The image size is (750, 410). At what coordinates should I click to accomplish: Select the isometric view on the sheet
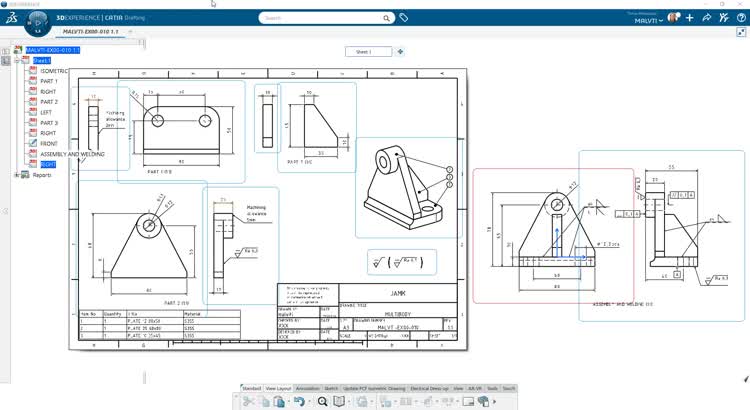coord(409,188)
